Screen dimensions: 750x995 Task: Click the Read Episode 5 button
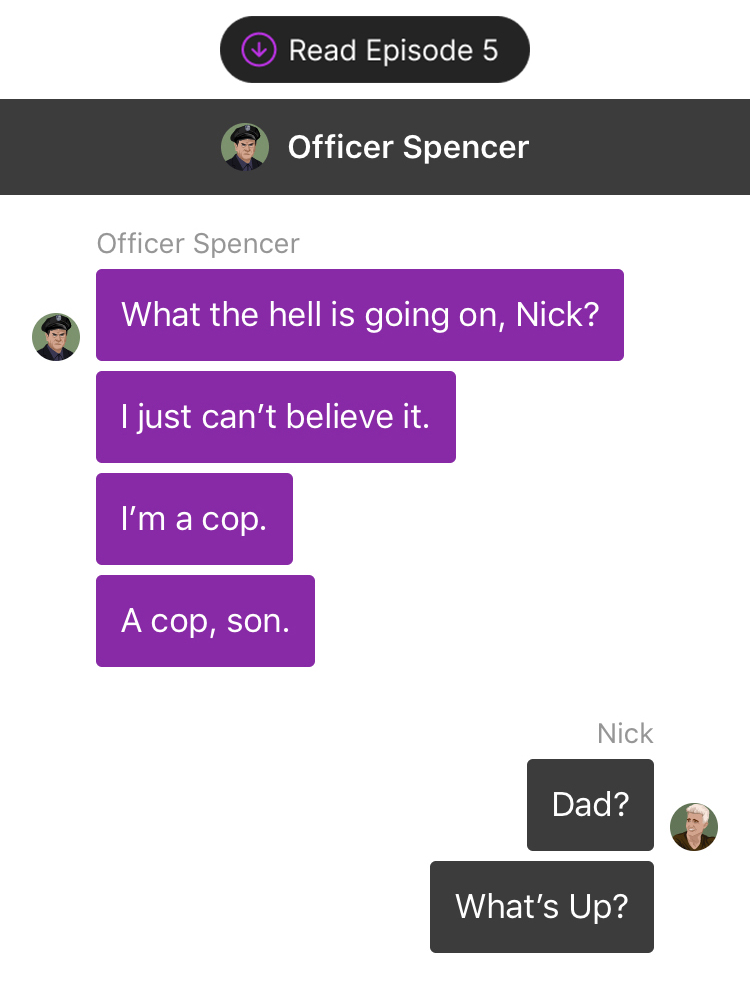374,49
